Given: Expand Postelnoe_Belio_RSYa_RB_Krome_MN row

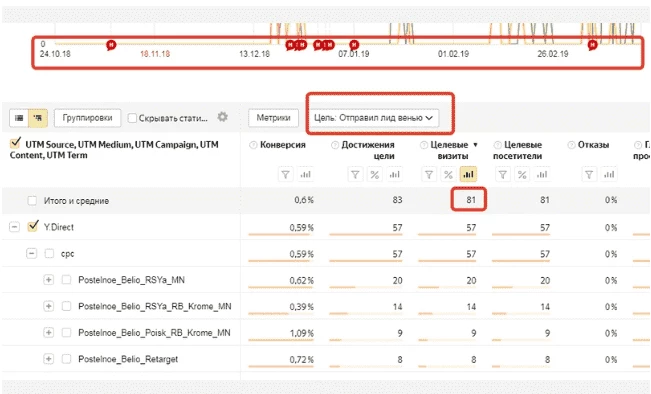Looking at the screenshot, I should 49,306.
